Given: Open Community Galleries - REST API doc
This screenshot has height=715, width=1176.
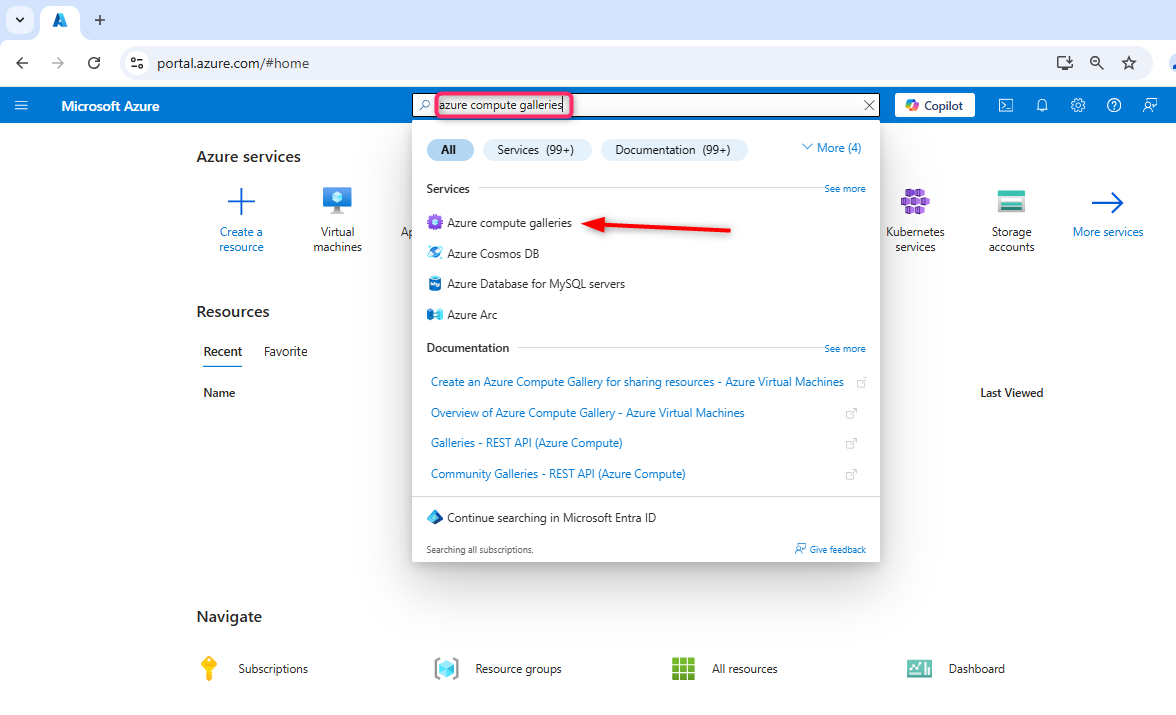Looking at the screenshot, I should [x=558, y=473].
